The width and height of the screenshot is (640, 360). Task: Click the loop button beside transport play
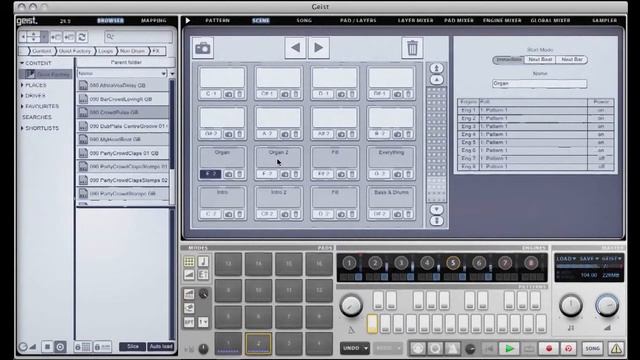pyautogui.click(x=529, y=349)
